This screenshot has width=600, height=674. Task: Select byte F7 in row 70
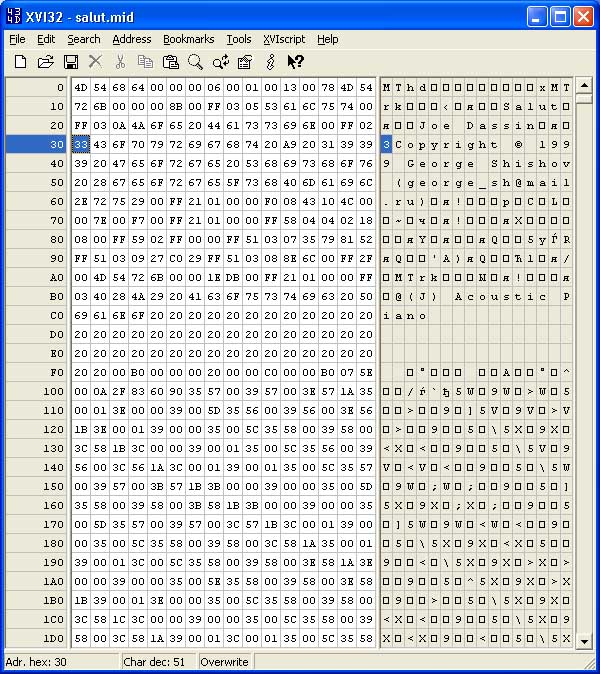(x=138, y=221)
